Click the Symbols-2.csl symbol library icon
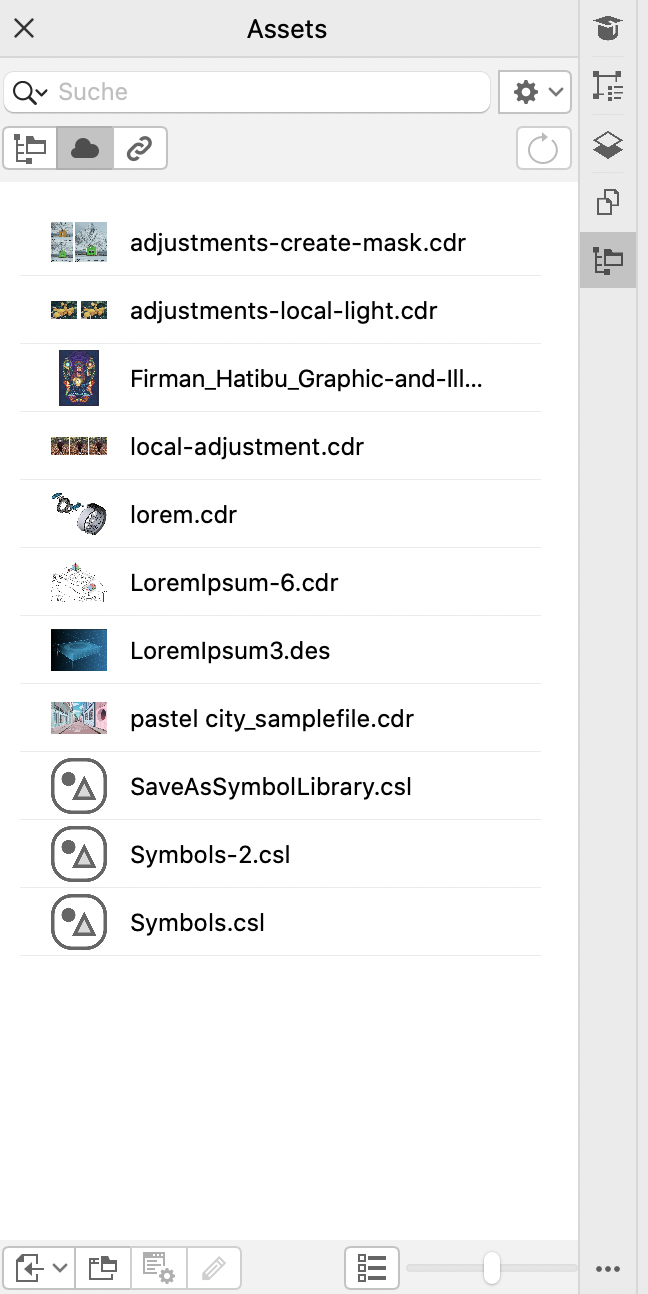The height and width of the screenshot is (1294, 648). (79, 855)
